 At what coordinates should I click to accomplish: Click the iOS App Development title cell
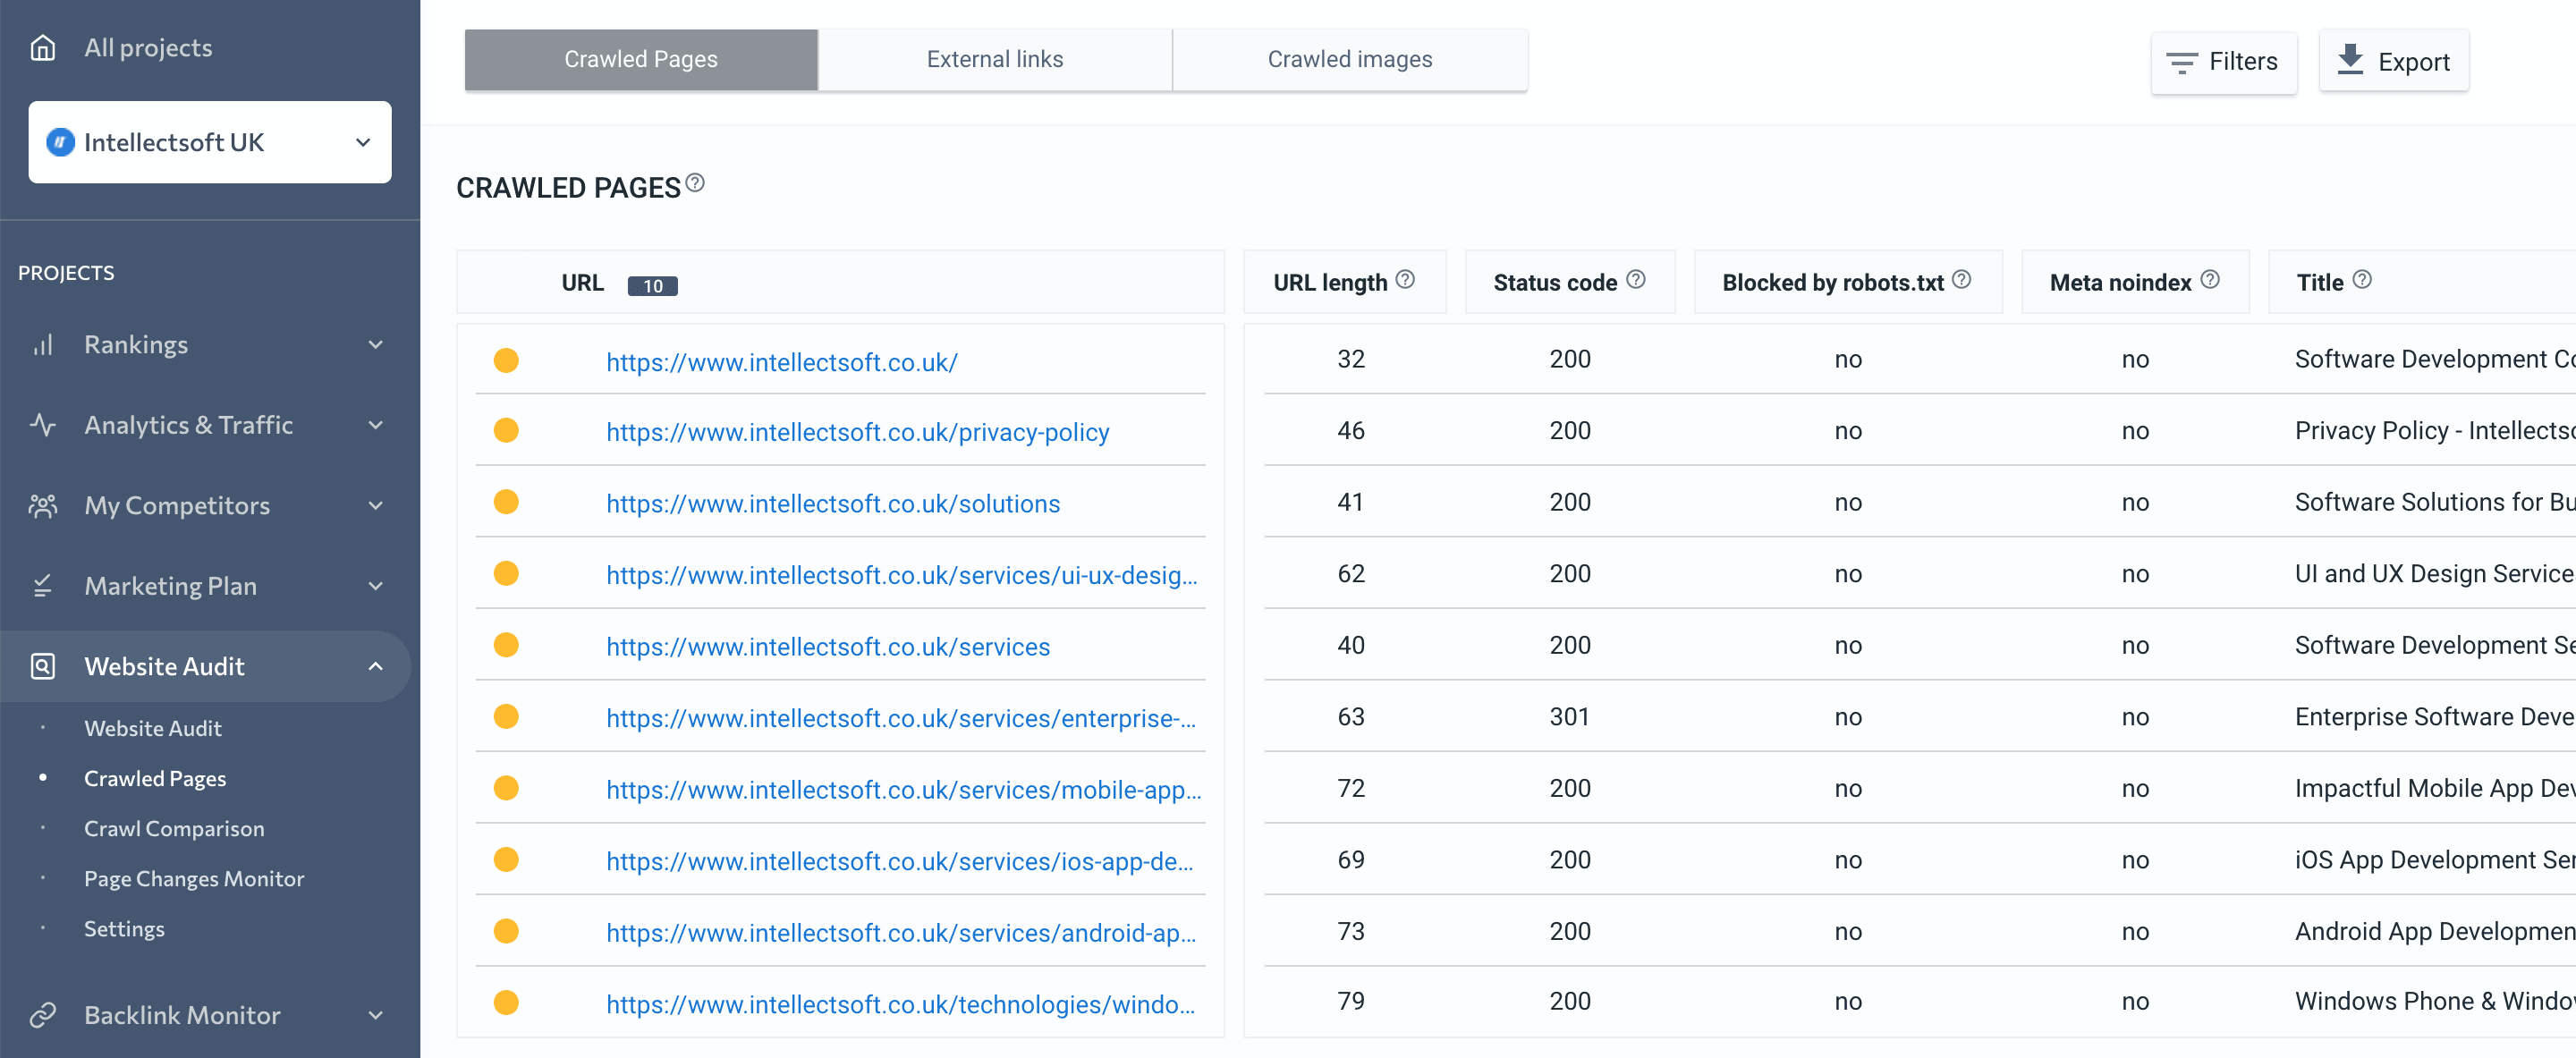[x=2434, y=860]
